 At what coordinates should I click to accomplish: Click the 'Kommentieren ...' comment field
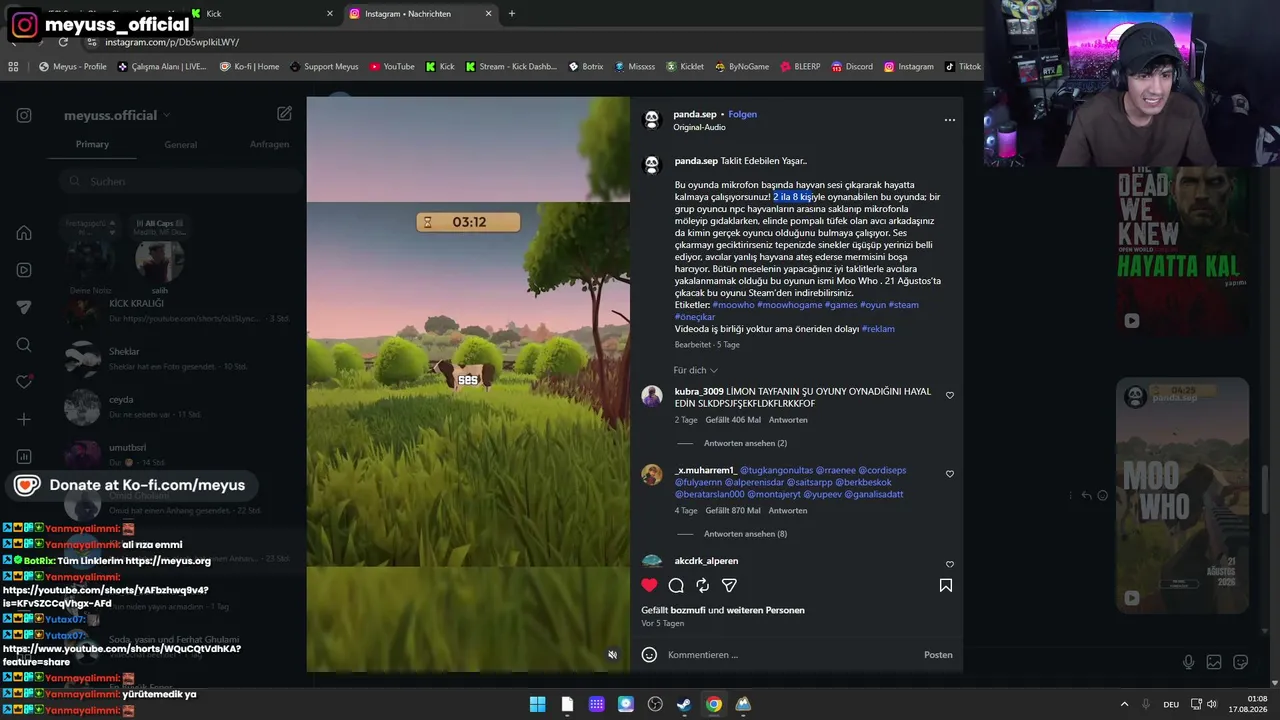790,655
